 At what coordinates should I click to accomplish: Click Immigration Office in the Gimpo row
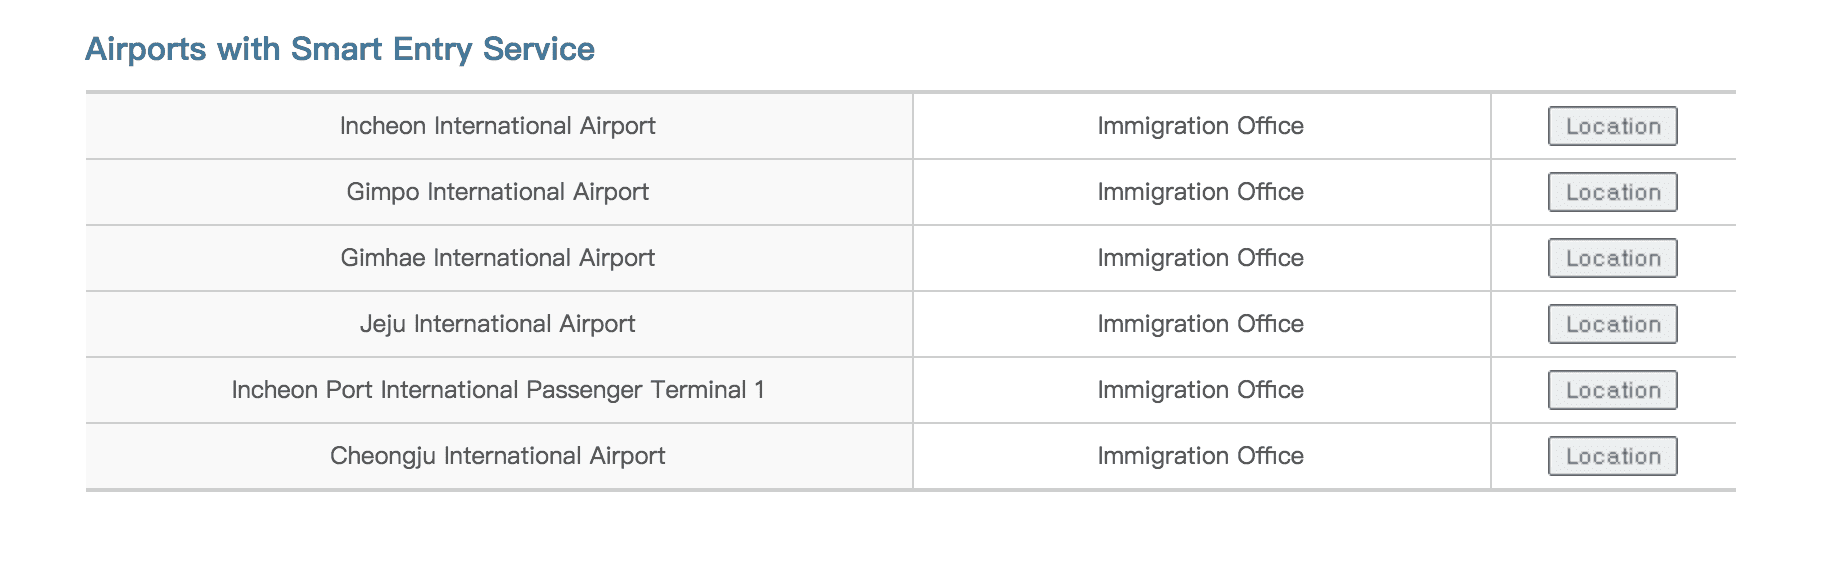tap(1200, 192)
